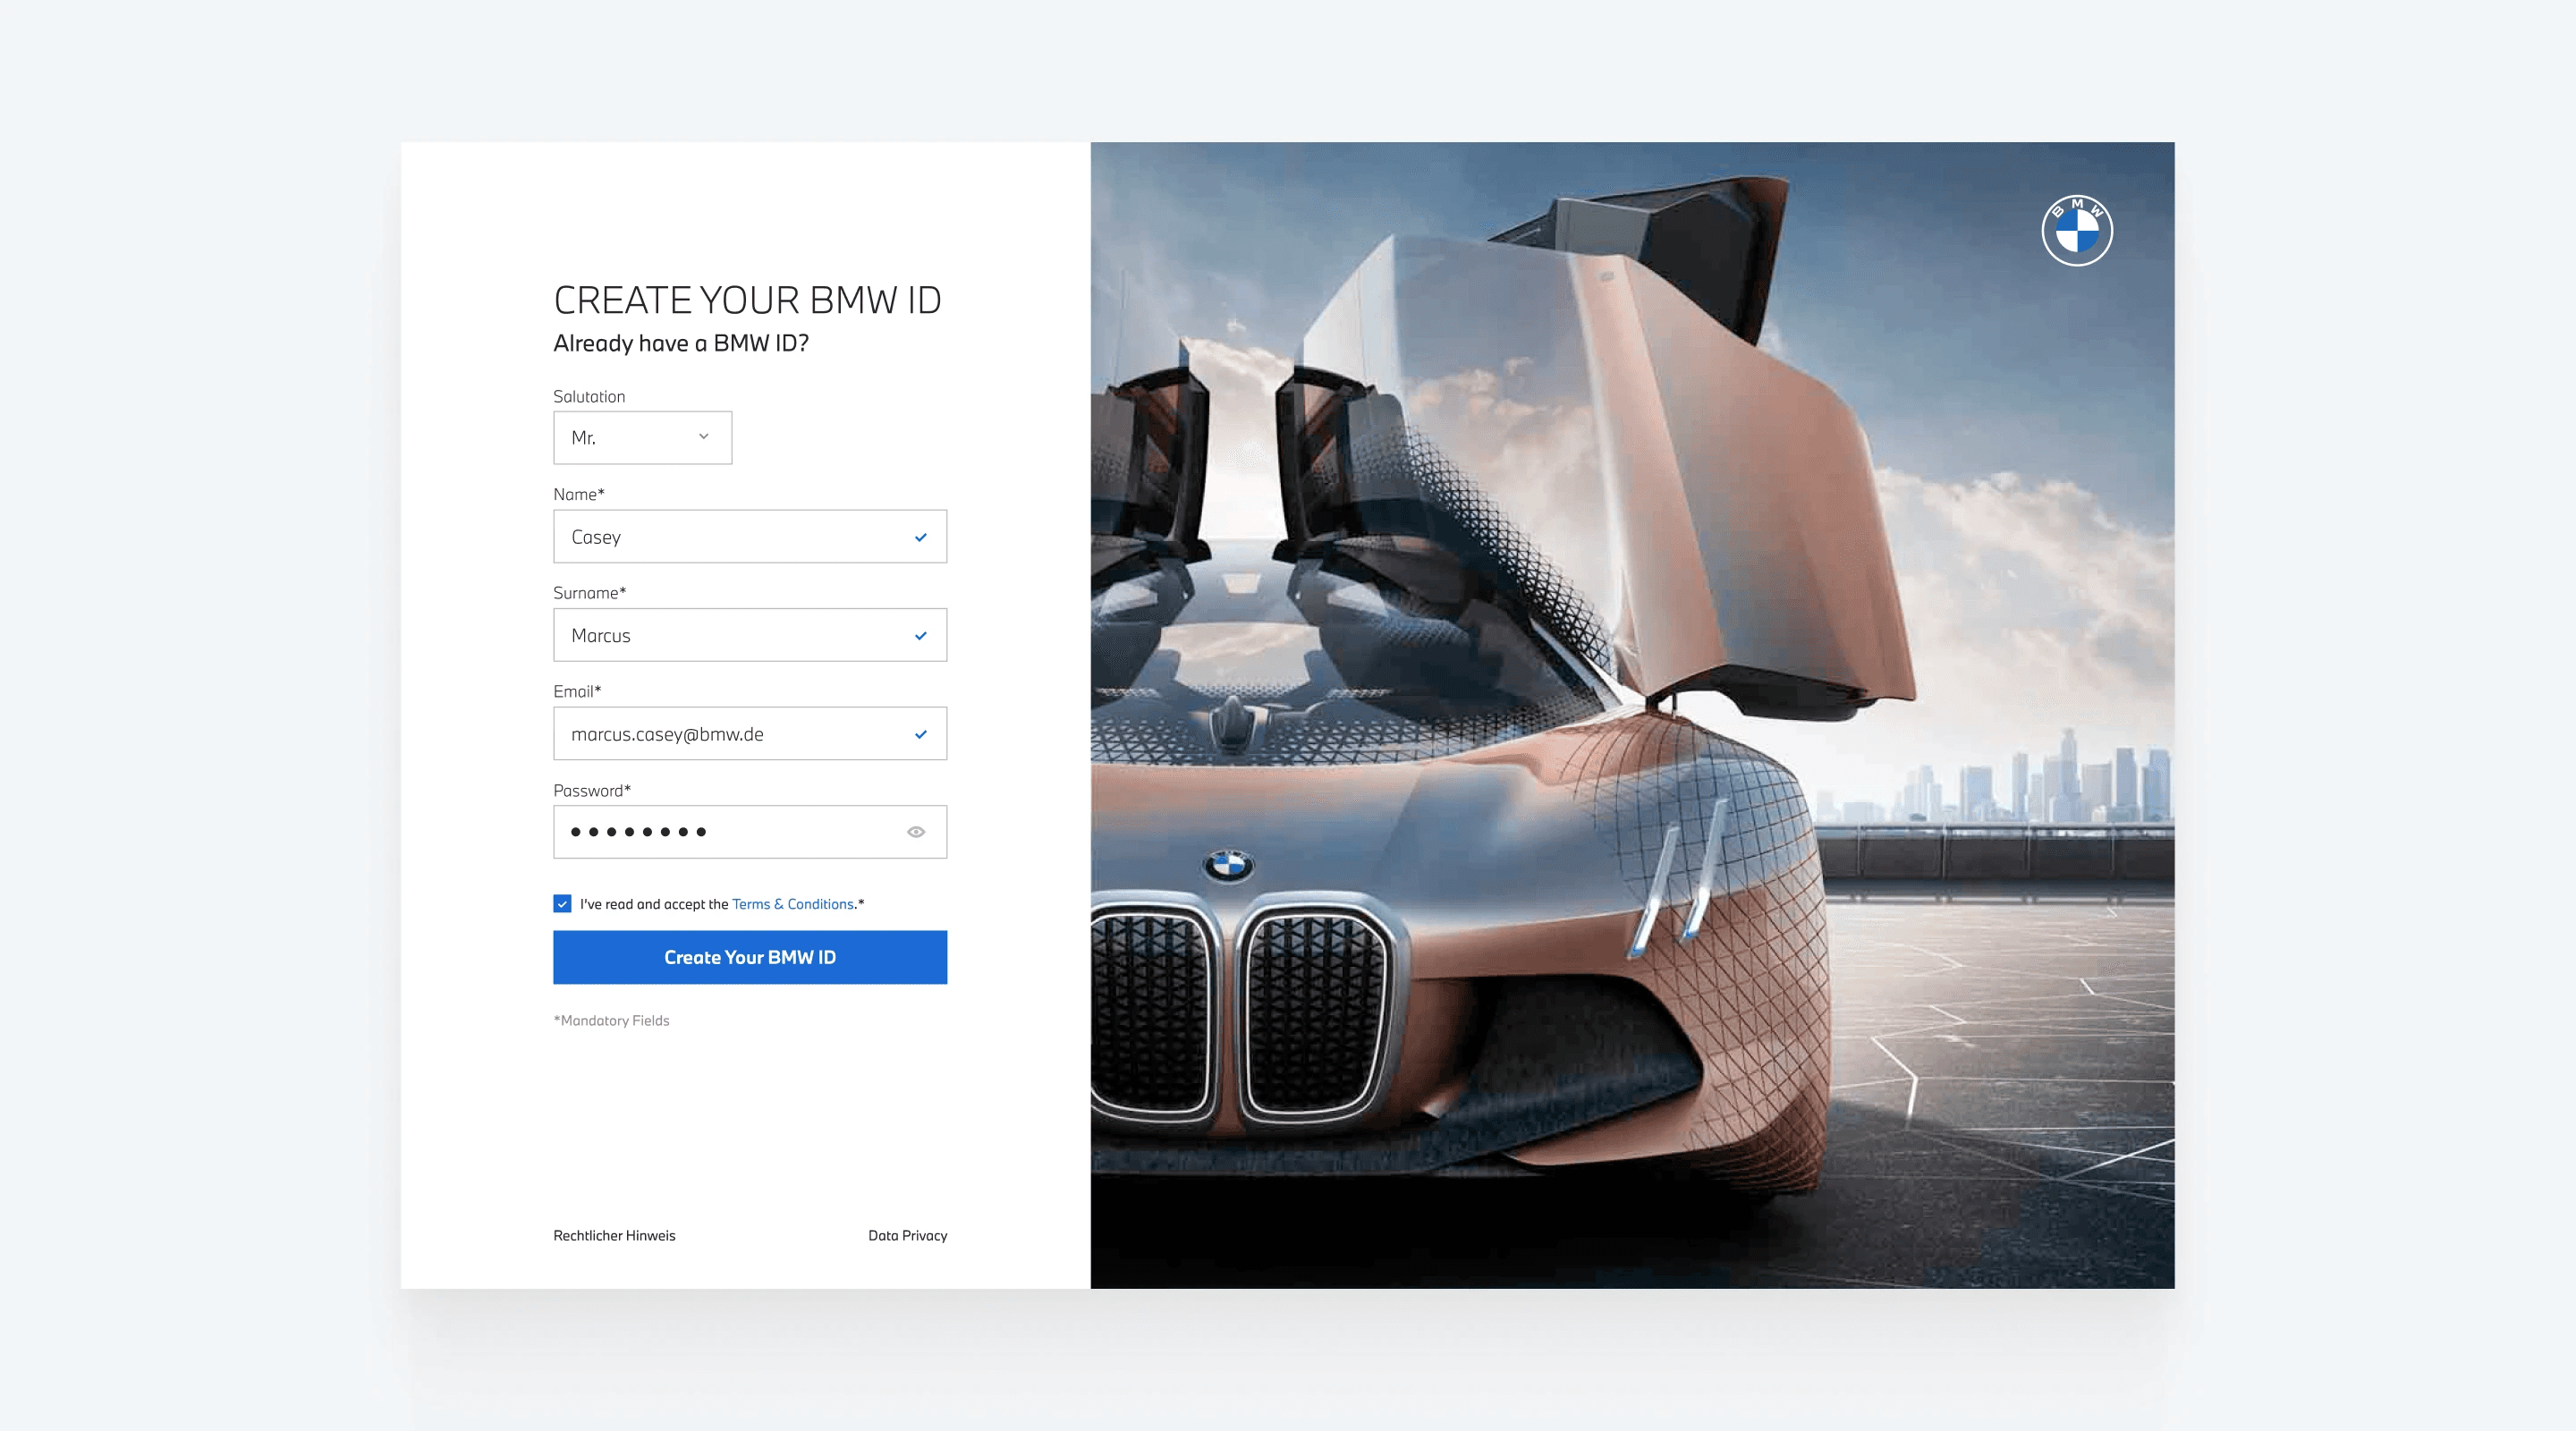The image size is (2576, 1431).
Task: Open the Salutation dropdown
Action: click(x=641, y=438)
